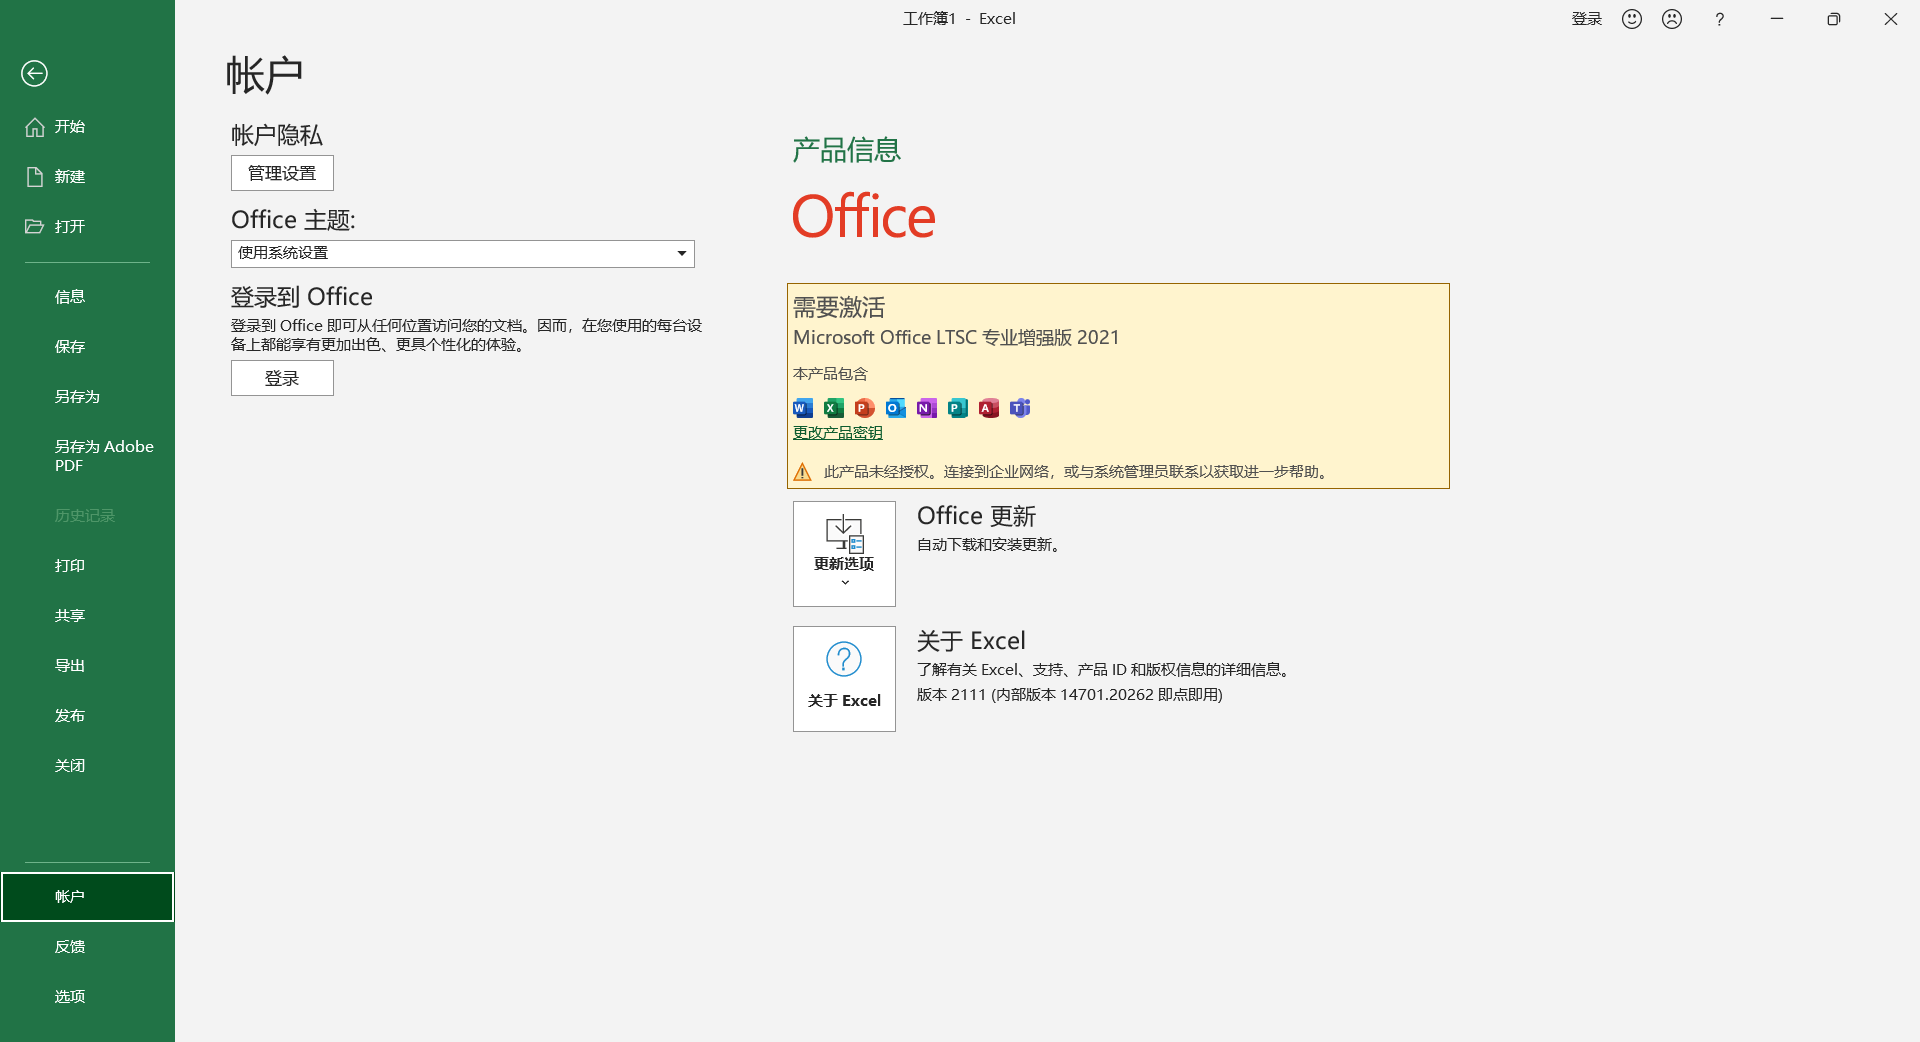Click the 产品信息 heading
Screen dimensions: 1920x1042
tap(847, 150)
